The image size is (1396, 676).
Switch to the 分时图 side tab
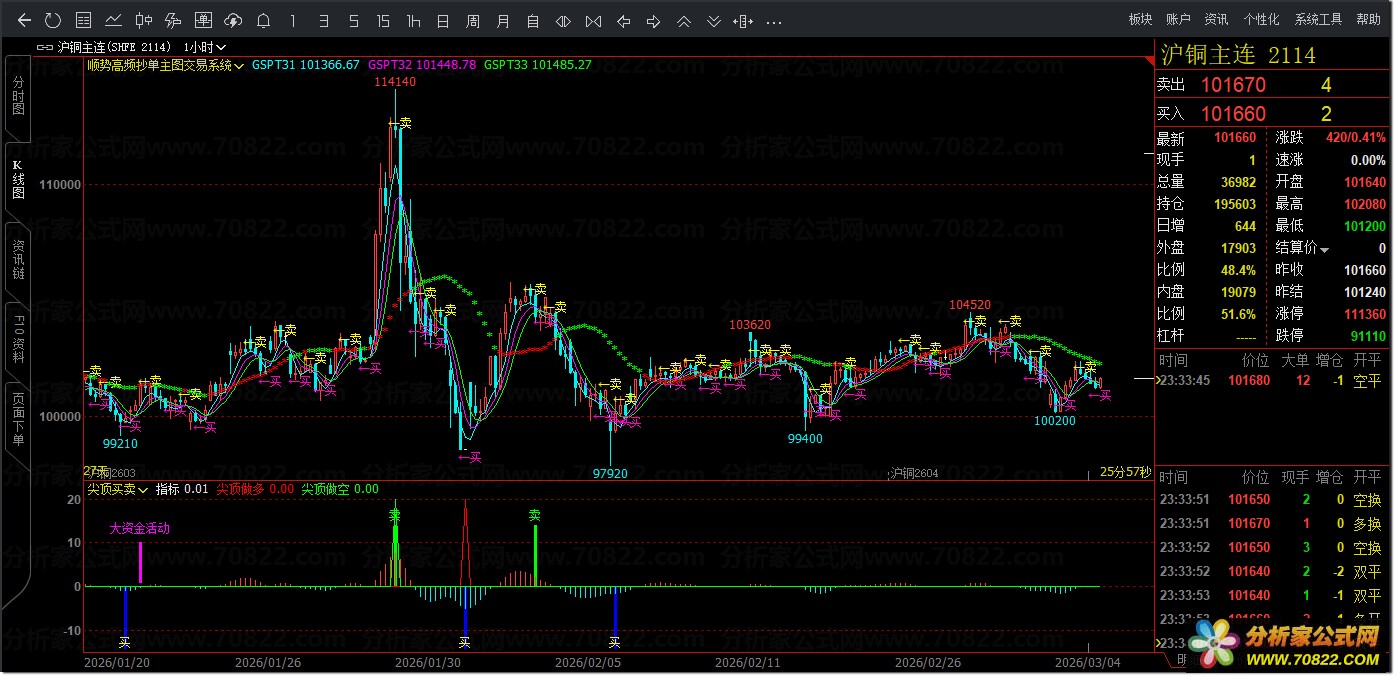tap(18, 96)
